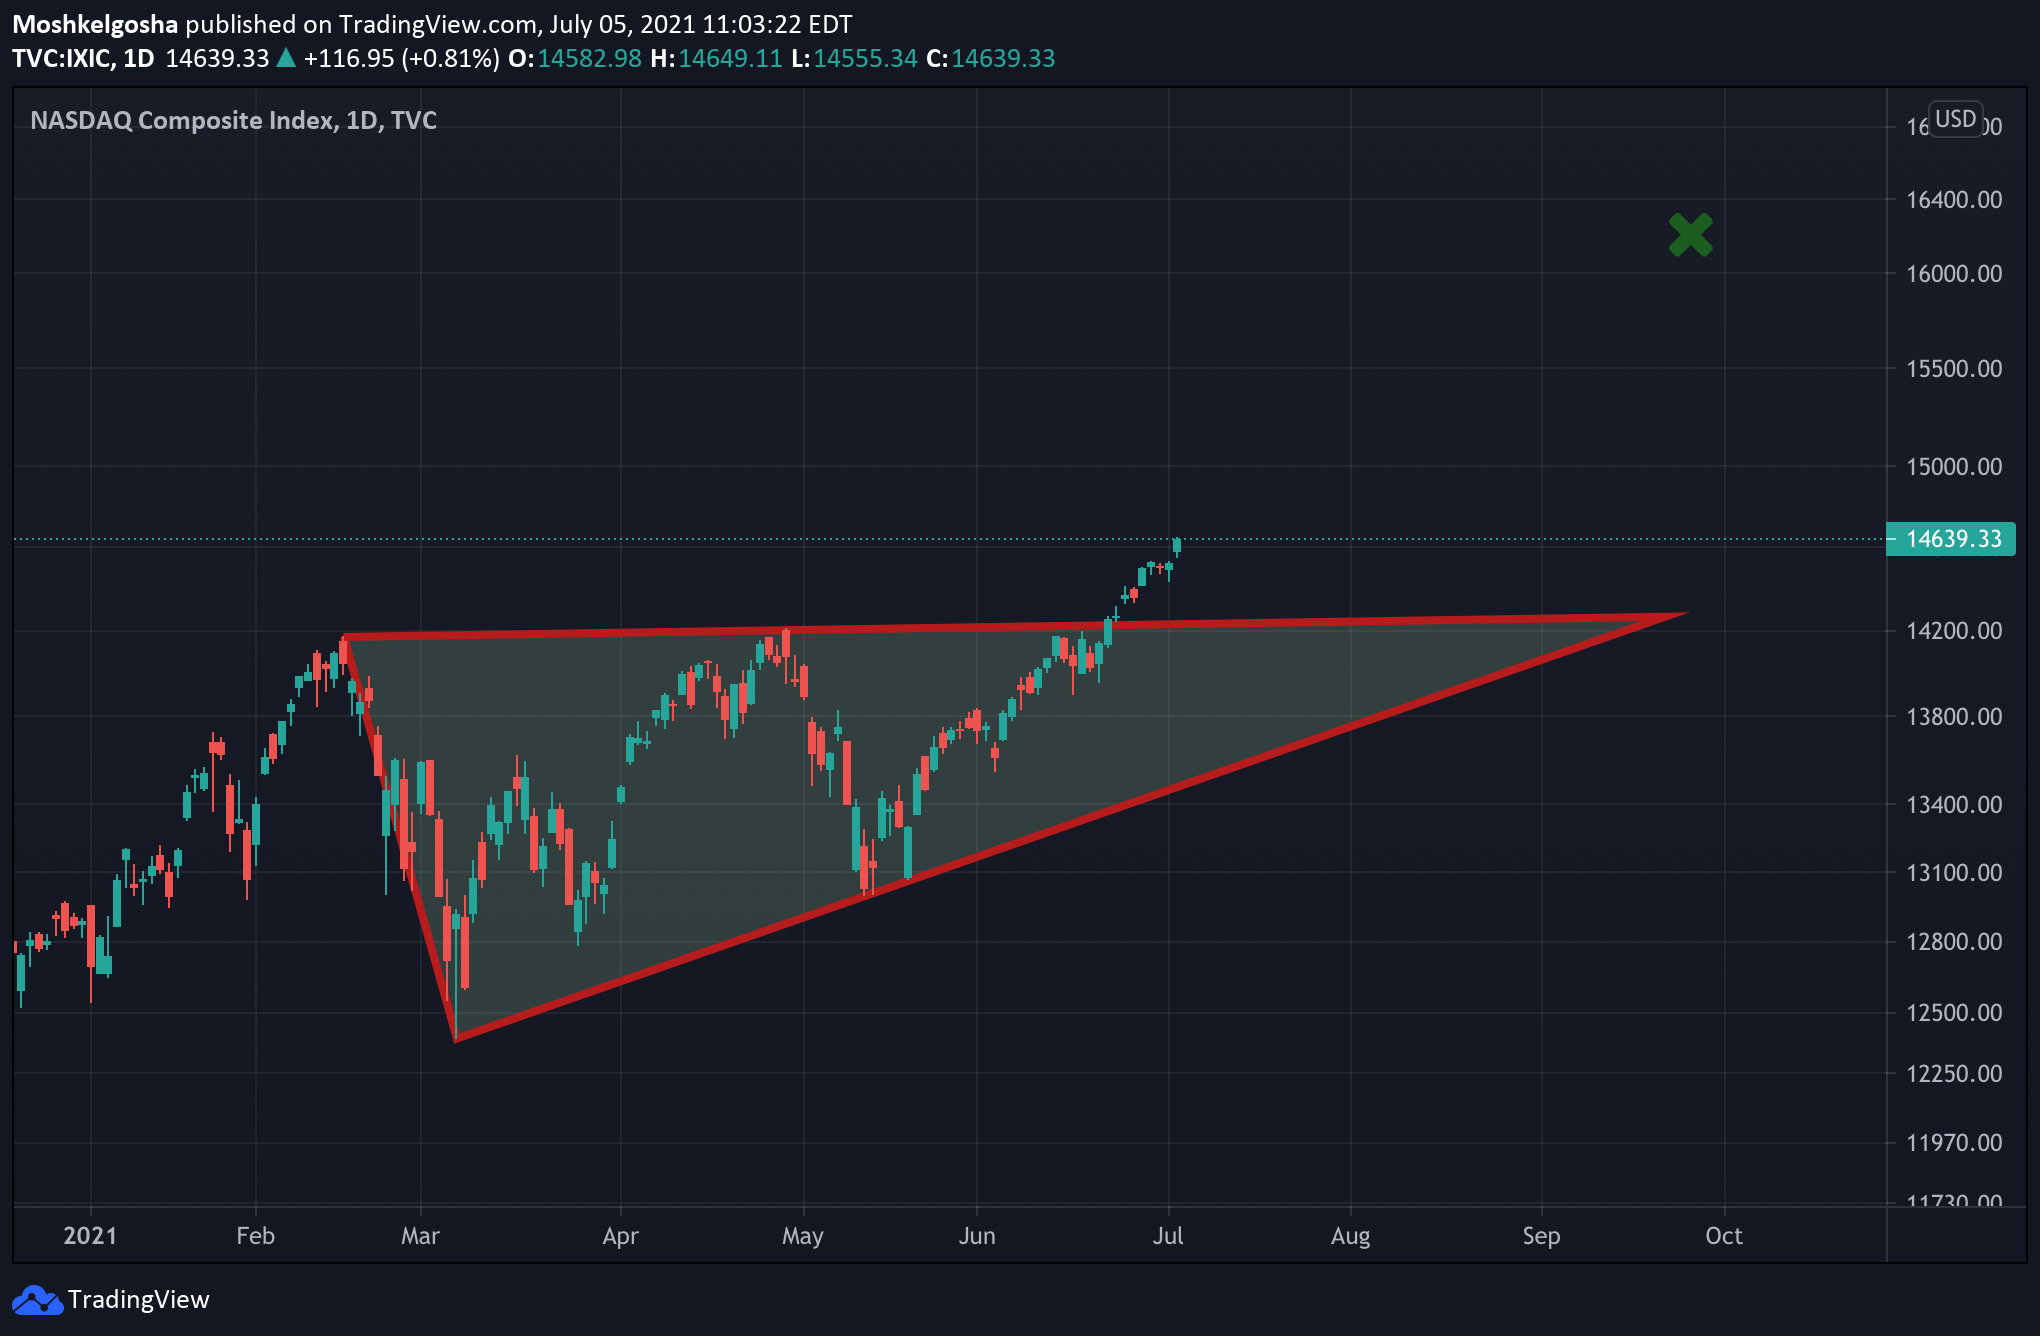Viewport: 2040px width, 1336px height.
Task: Click the triangle's right apex point
Action: (1687, 614)
